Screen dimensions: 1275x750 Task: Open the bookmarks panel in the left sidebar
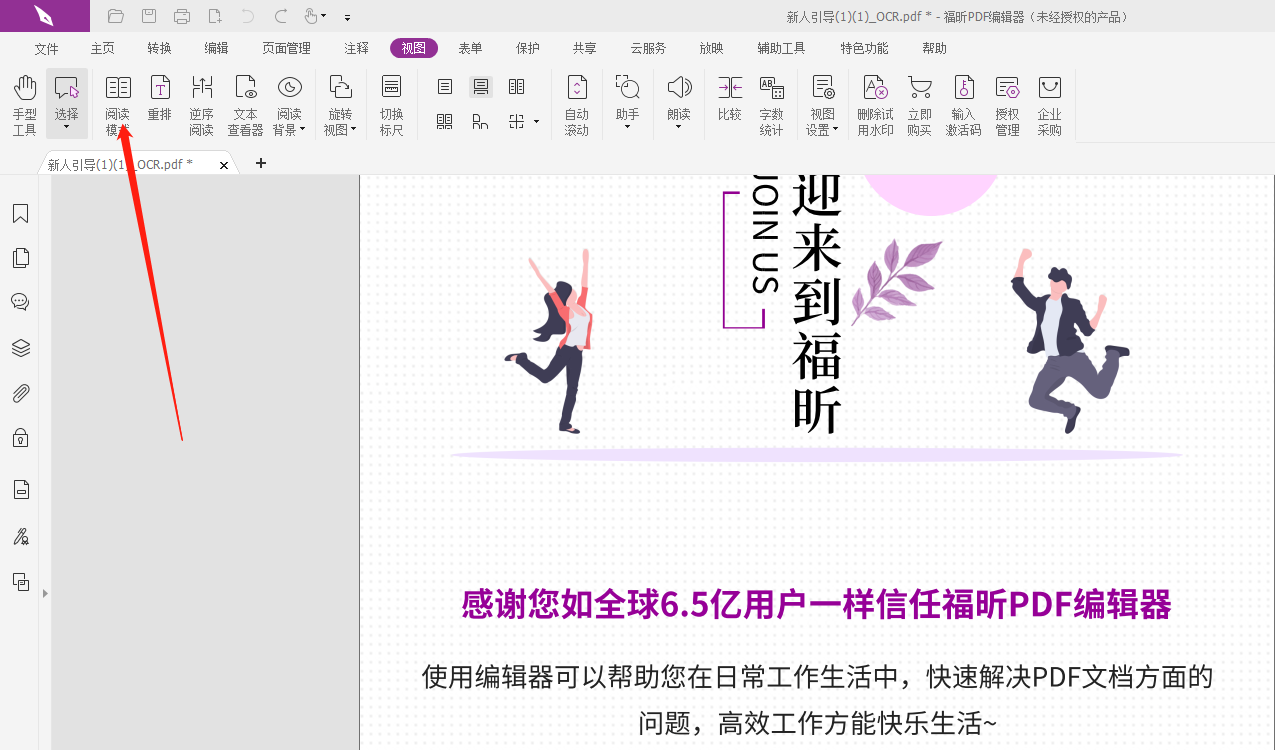20,213
